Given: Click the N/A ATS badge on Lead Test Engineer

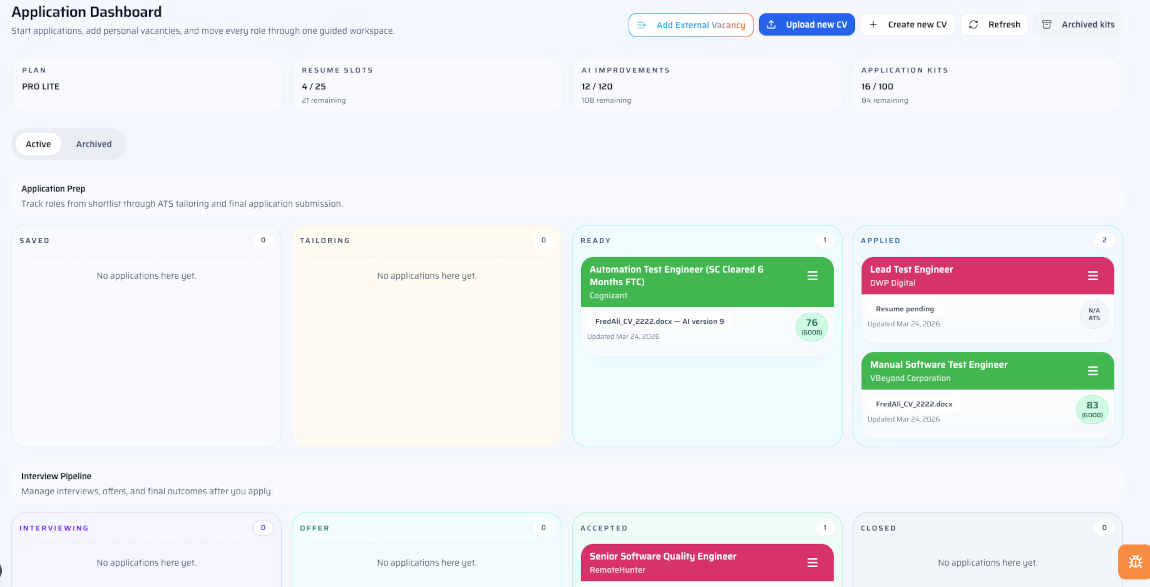Looking at the screenshot, I should 1095,313.
